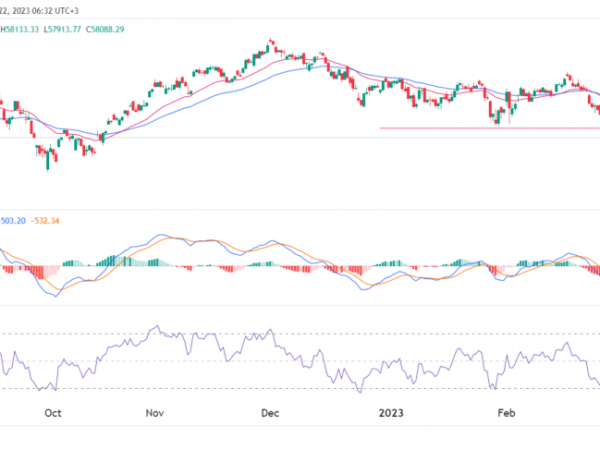Image resolution: width=600 pixels, height=450 pixels.
Task: Select the pink horizontal support line
Action: tap(490, 128)
